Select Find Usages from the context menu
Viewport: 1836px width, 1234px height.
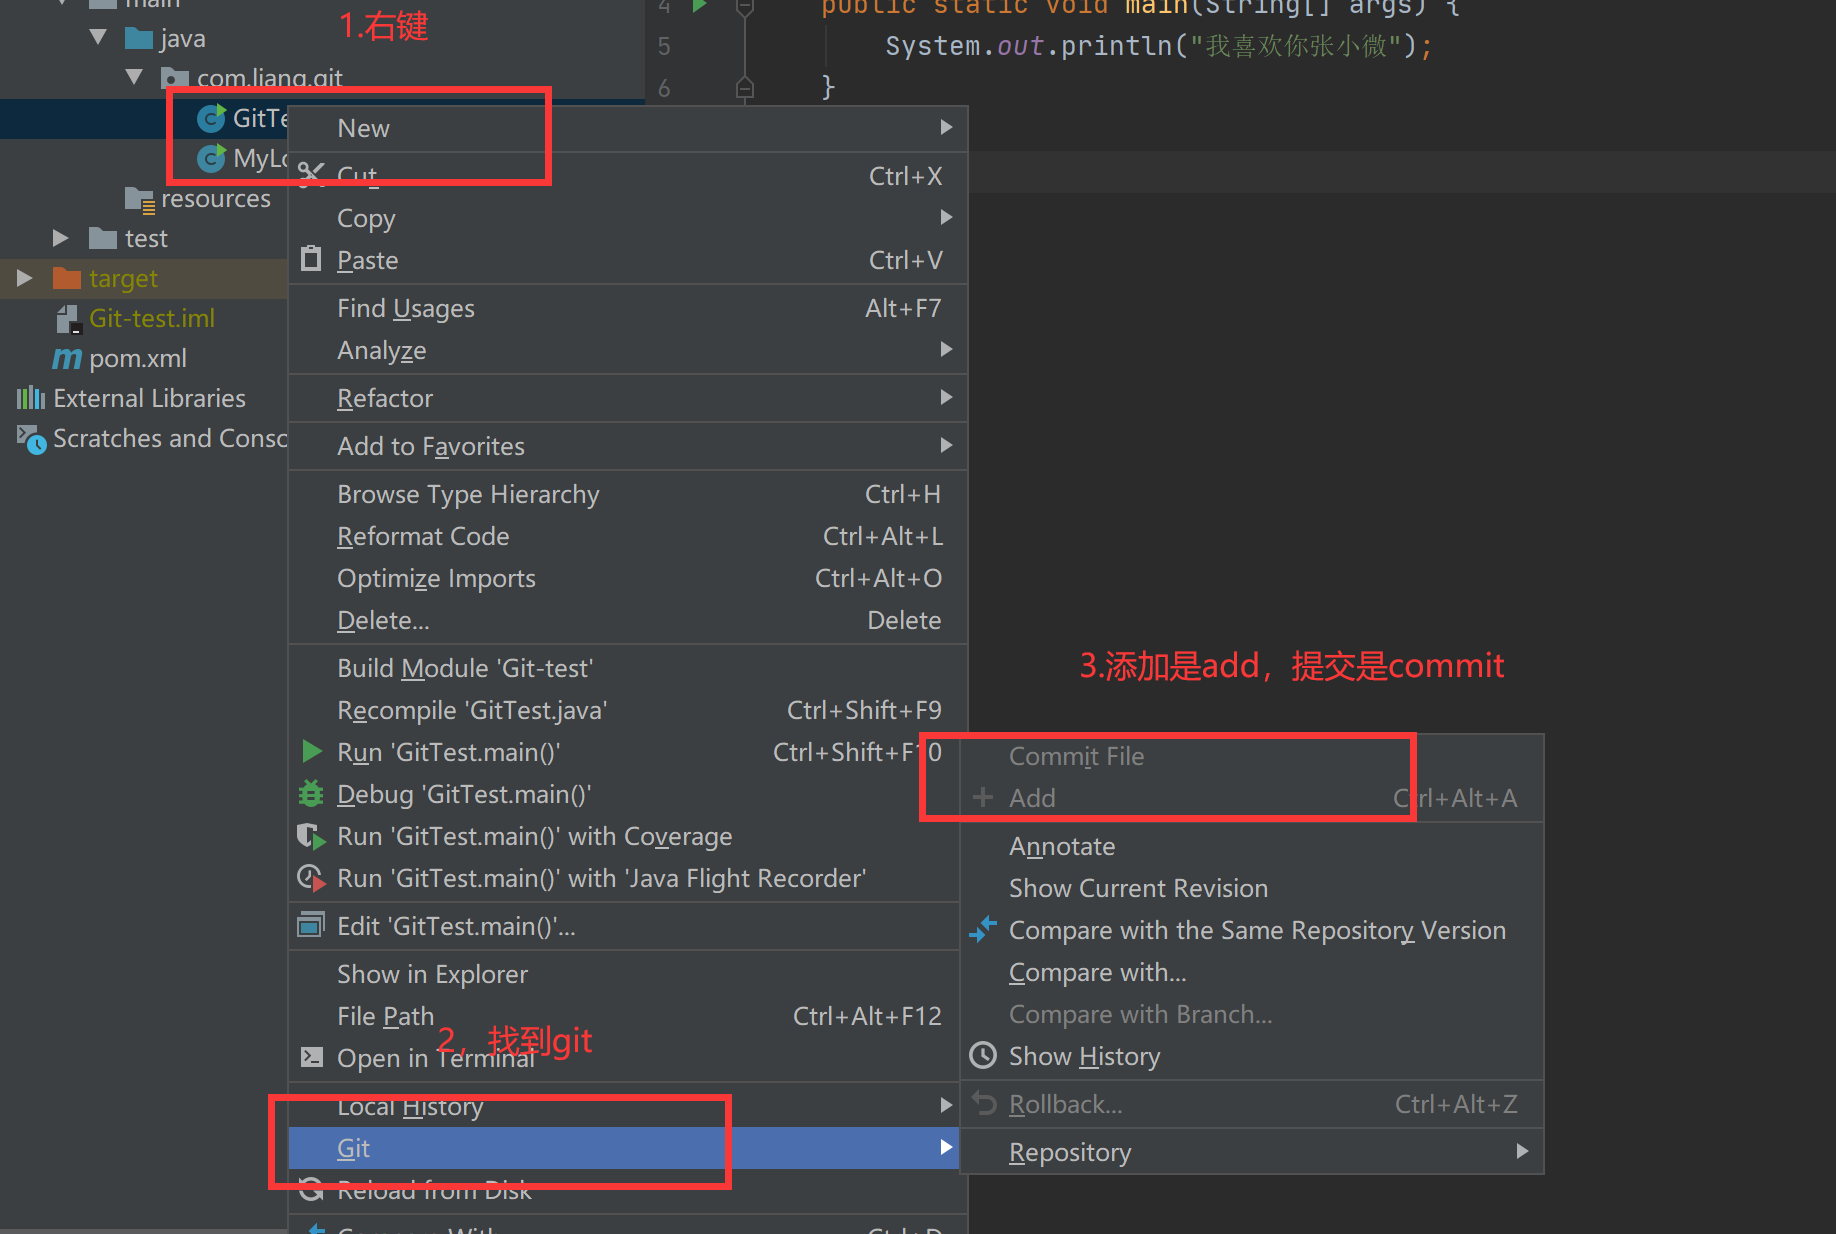click(x=627, y=308)
